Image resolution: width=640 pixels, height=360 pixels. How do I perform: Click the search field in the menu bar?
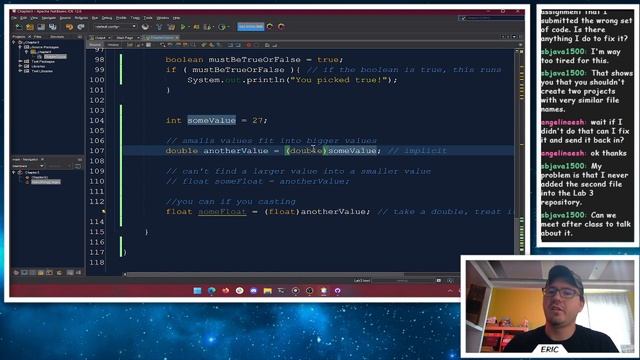[492, 18]
